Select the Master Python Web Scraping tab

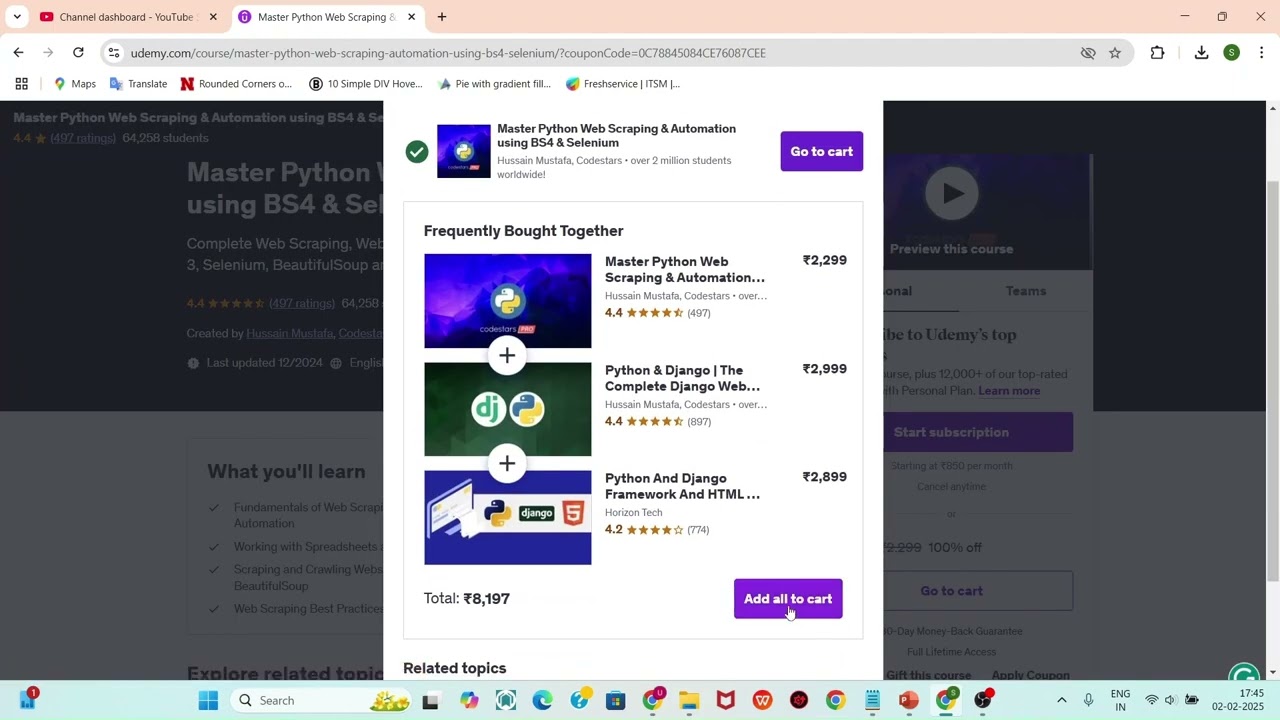pyautogui.click(x=327, y=17)
